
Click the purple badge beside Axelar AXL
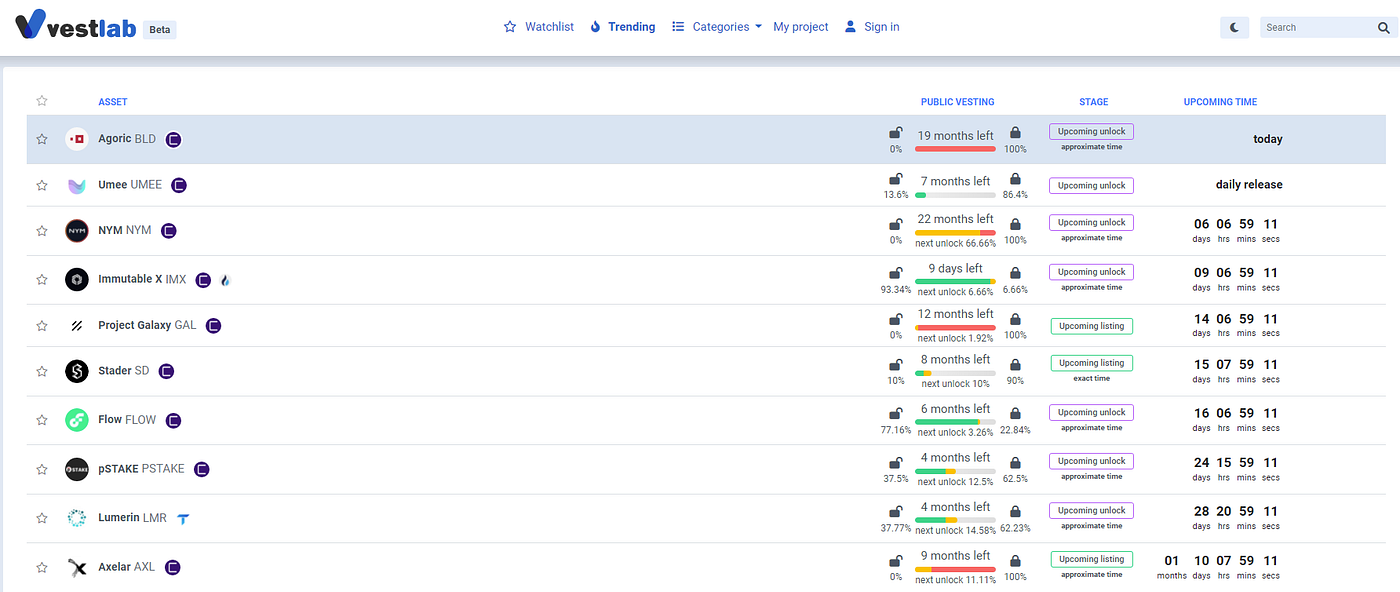click(172, 567)
